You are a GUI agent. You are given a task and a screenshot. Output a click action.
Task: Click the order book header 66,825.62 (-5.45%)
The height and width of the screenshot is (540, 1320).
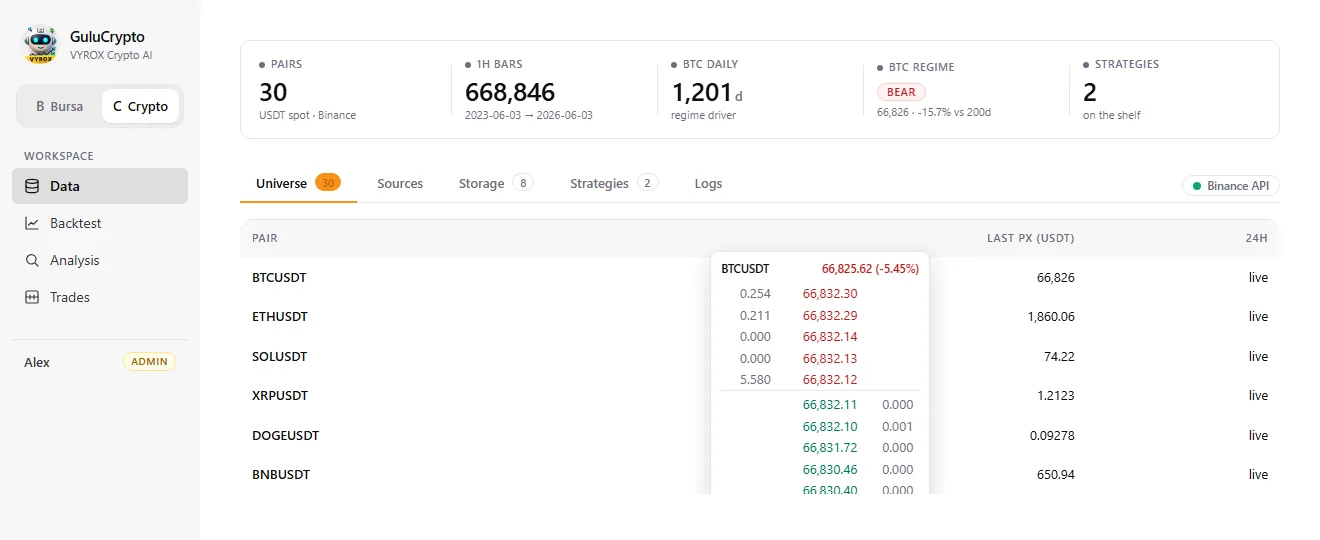point(870,269)
